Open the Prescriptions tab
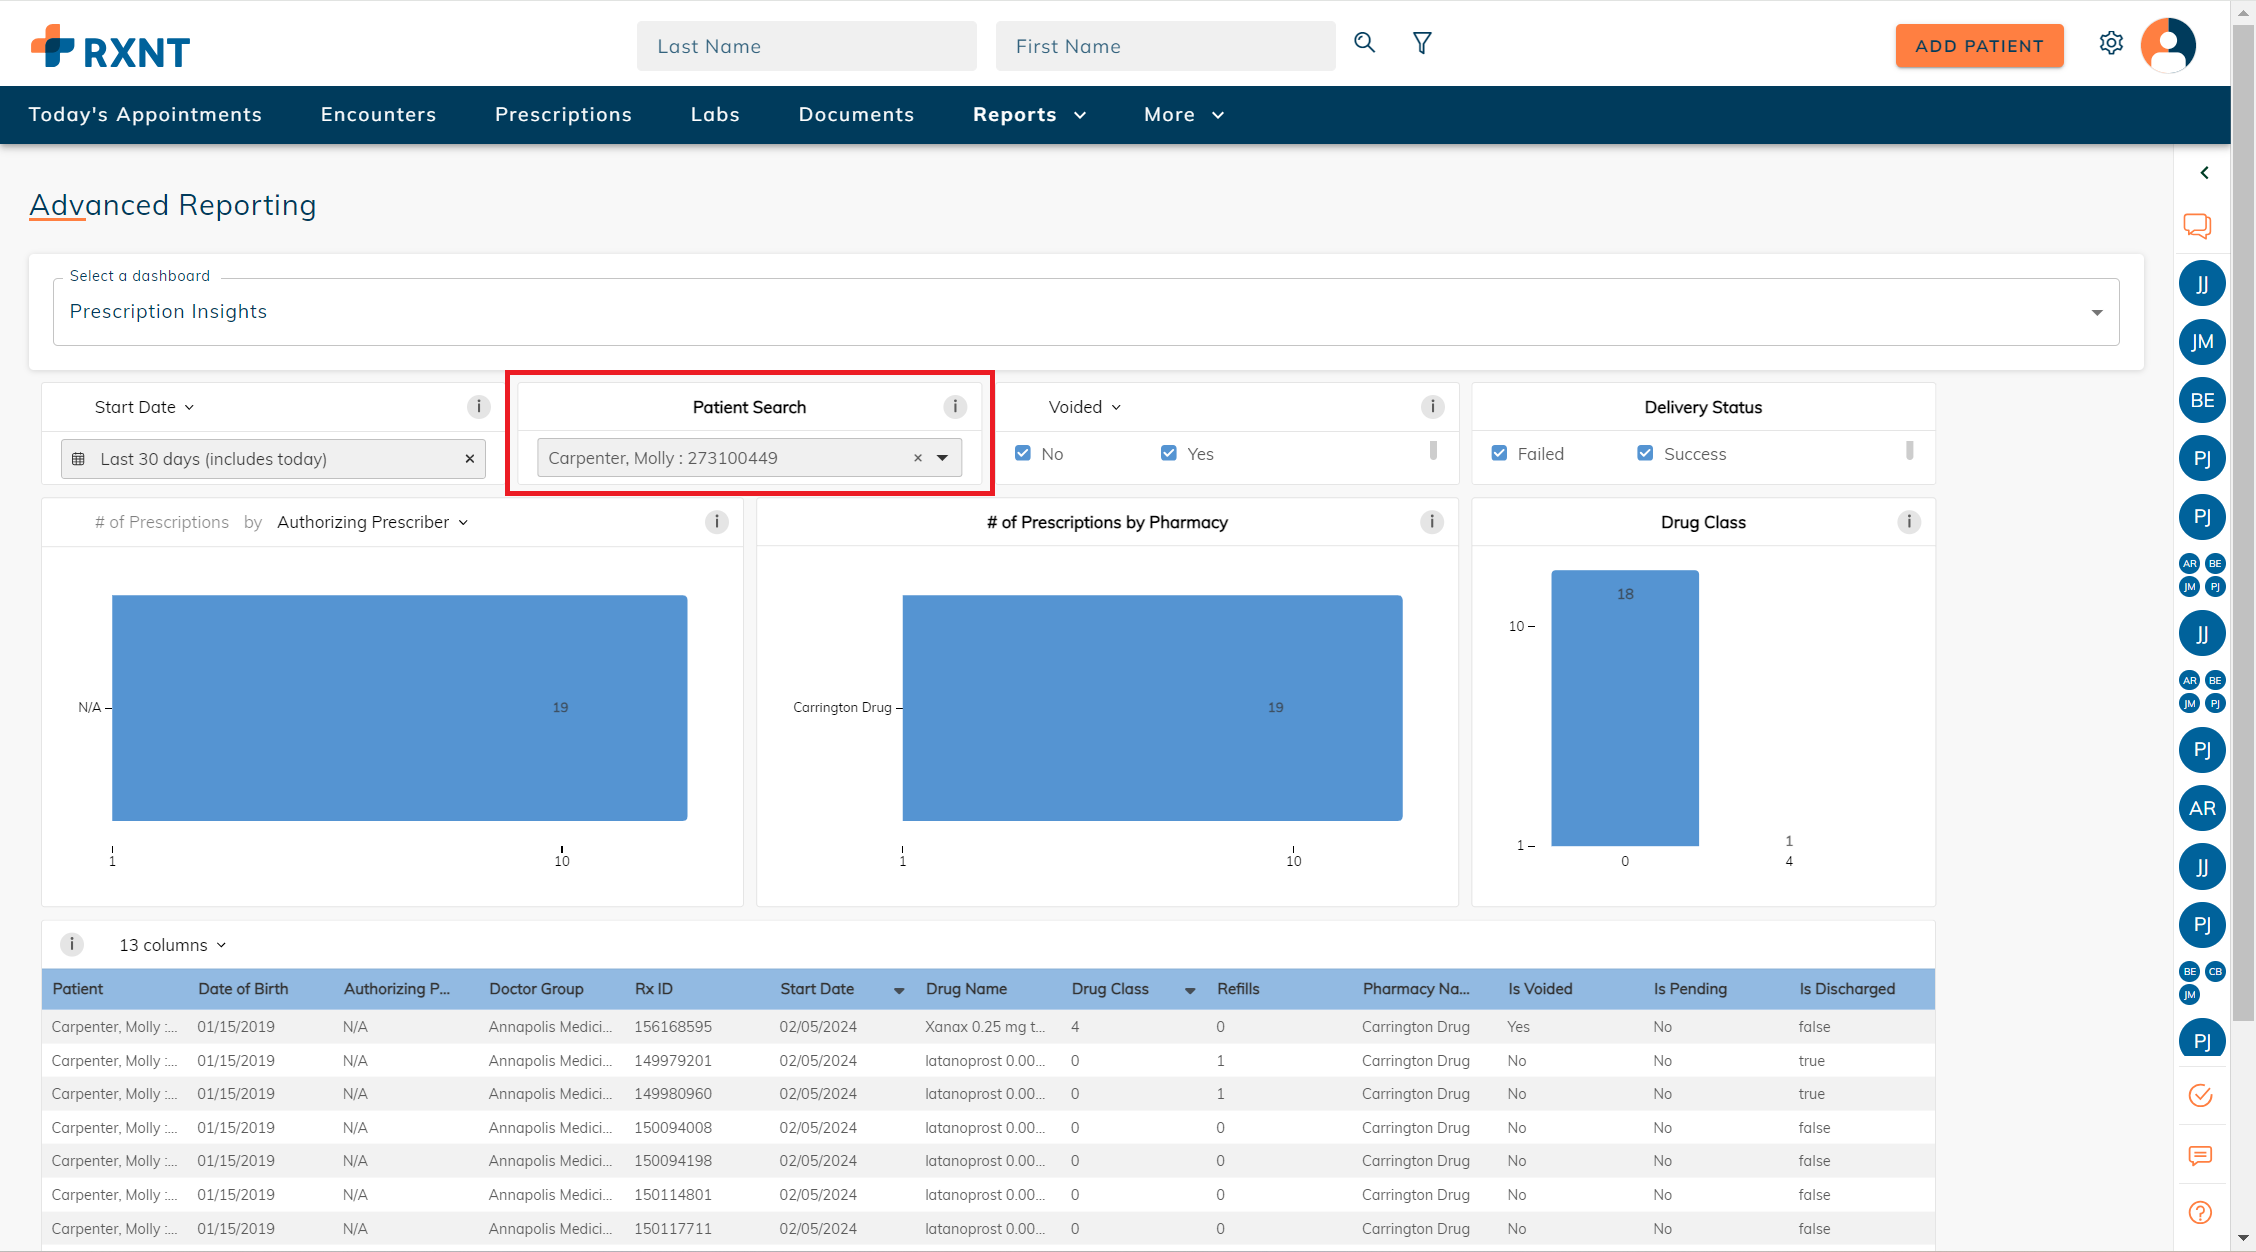2256x1252 pixels. (x=563, y=115)
